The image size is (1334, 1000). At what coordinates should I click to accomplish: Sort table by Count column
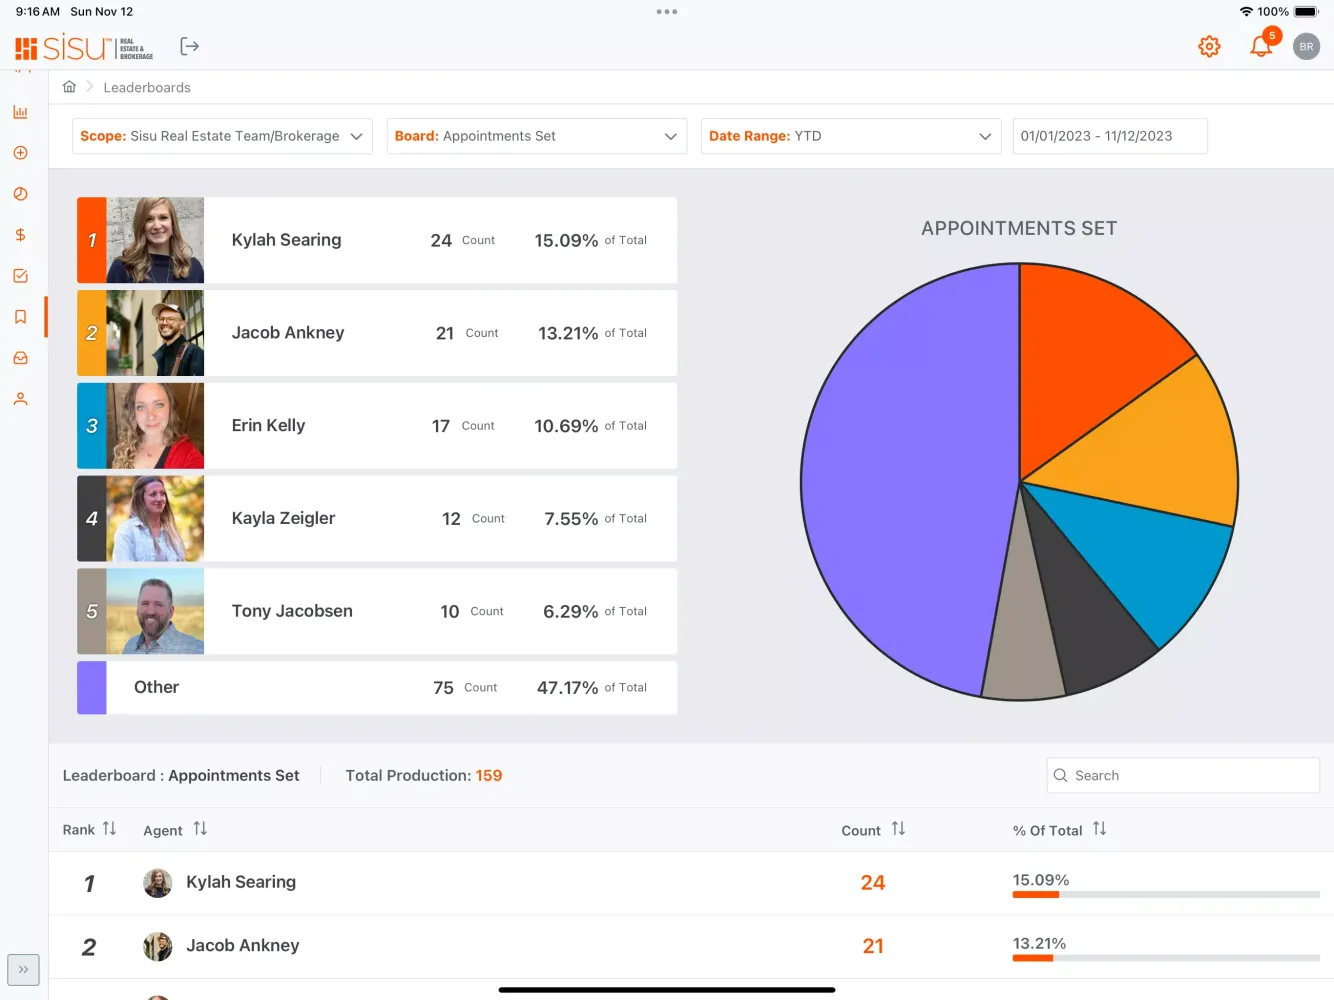(898, 829)
